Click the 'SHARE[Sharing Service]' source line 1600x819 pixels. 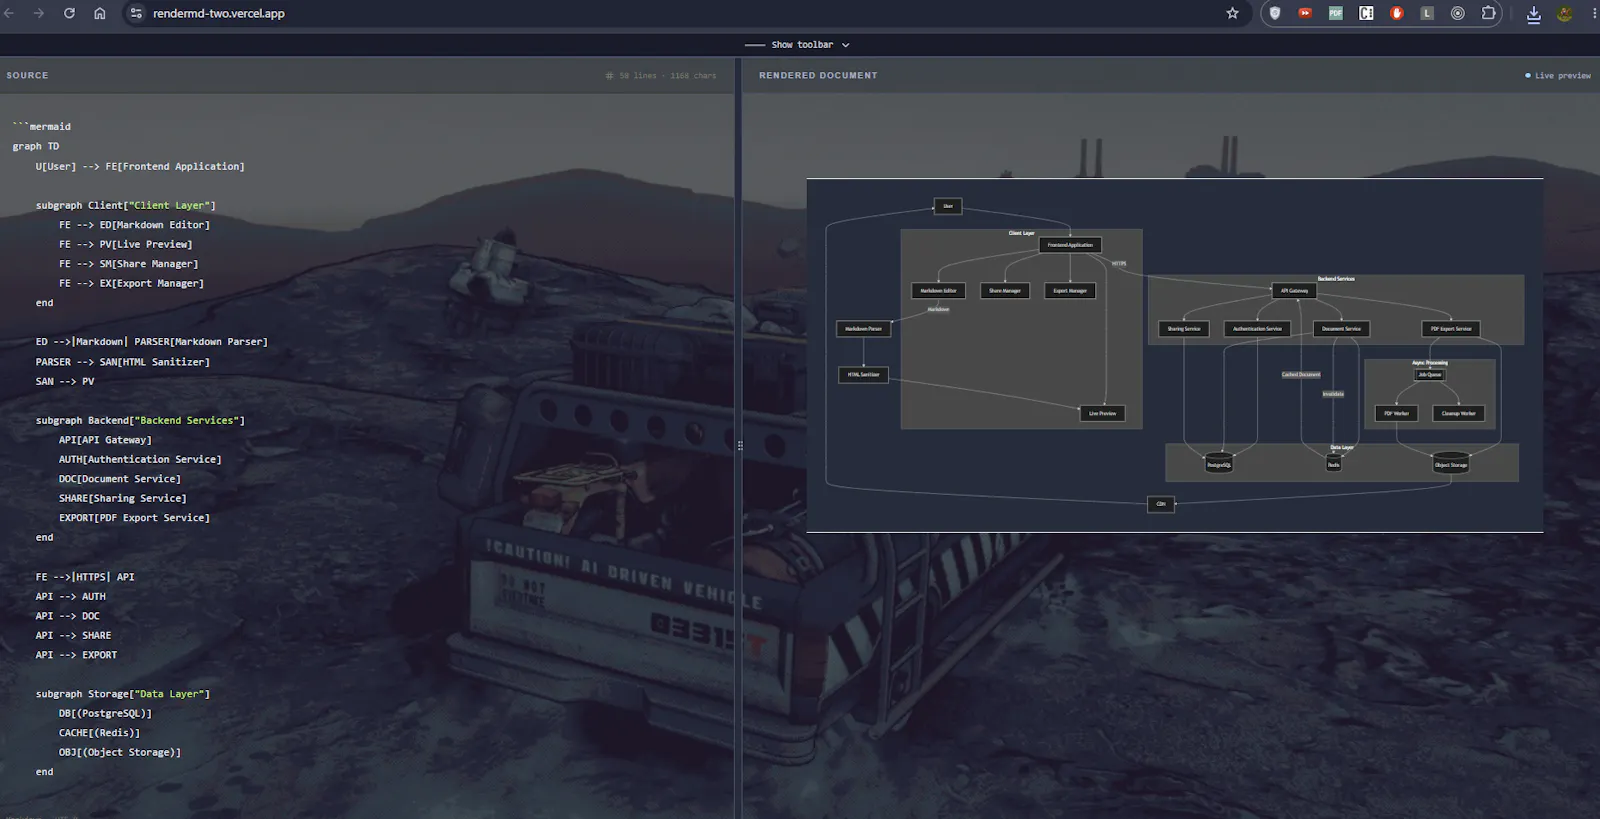(x=123, y=499)
